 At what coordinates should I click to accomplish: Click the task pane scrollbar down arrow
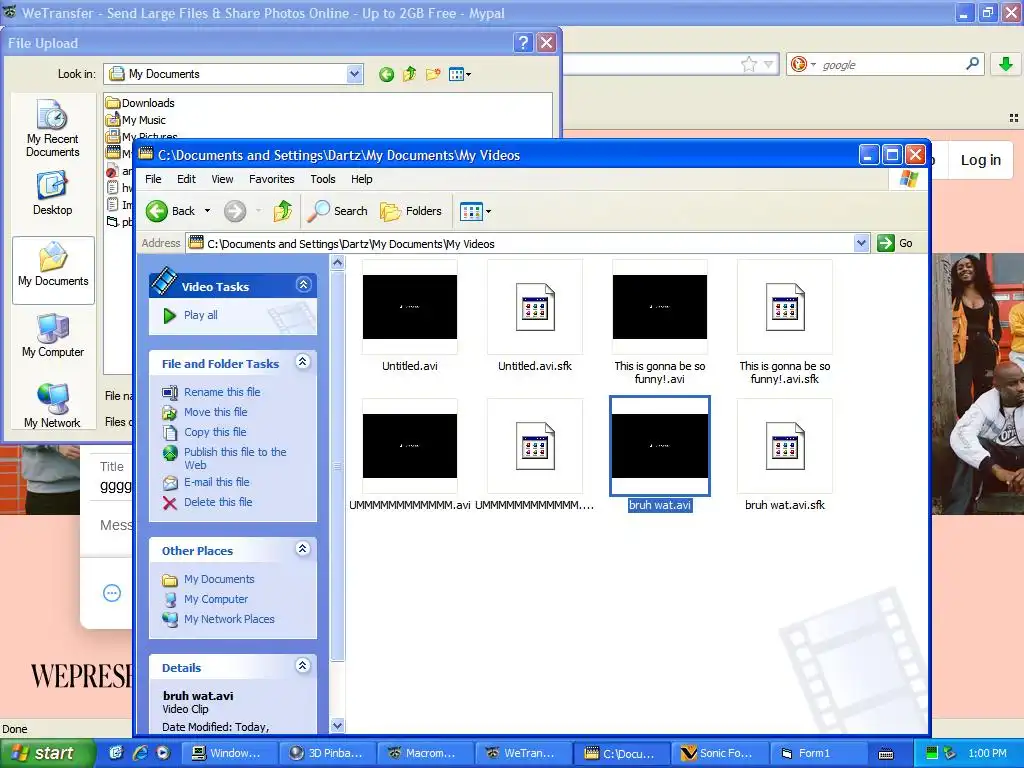click(x=338, y=725)
